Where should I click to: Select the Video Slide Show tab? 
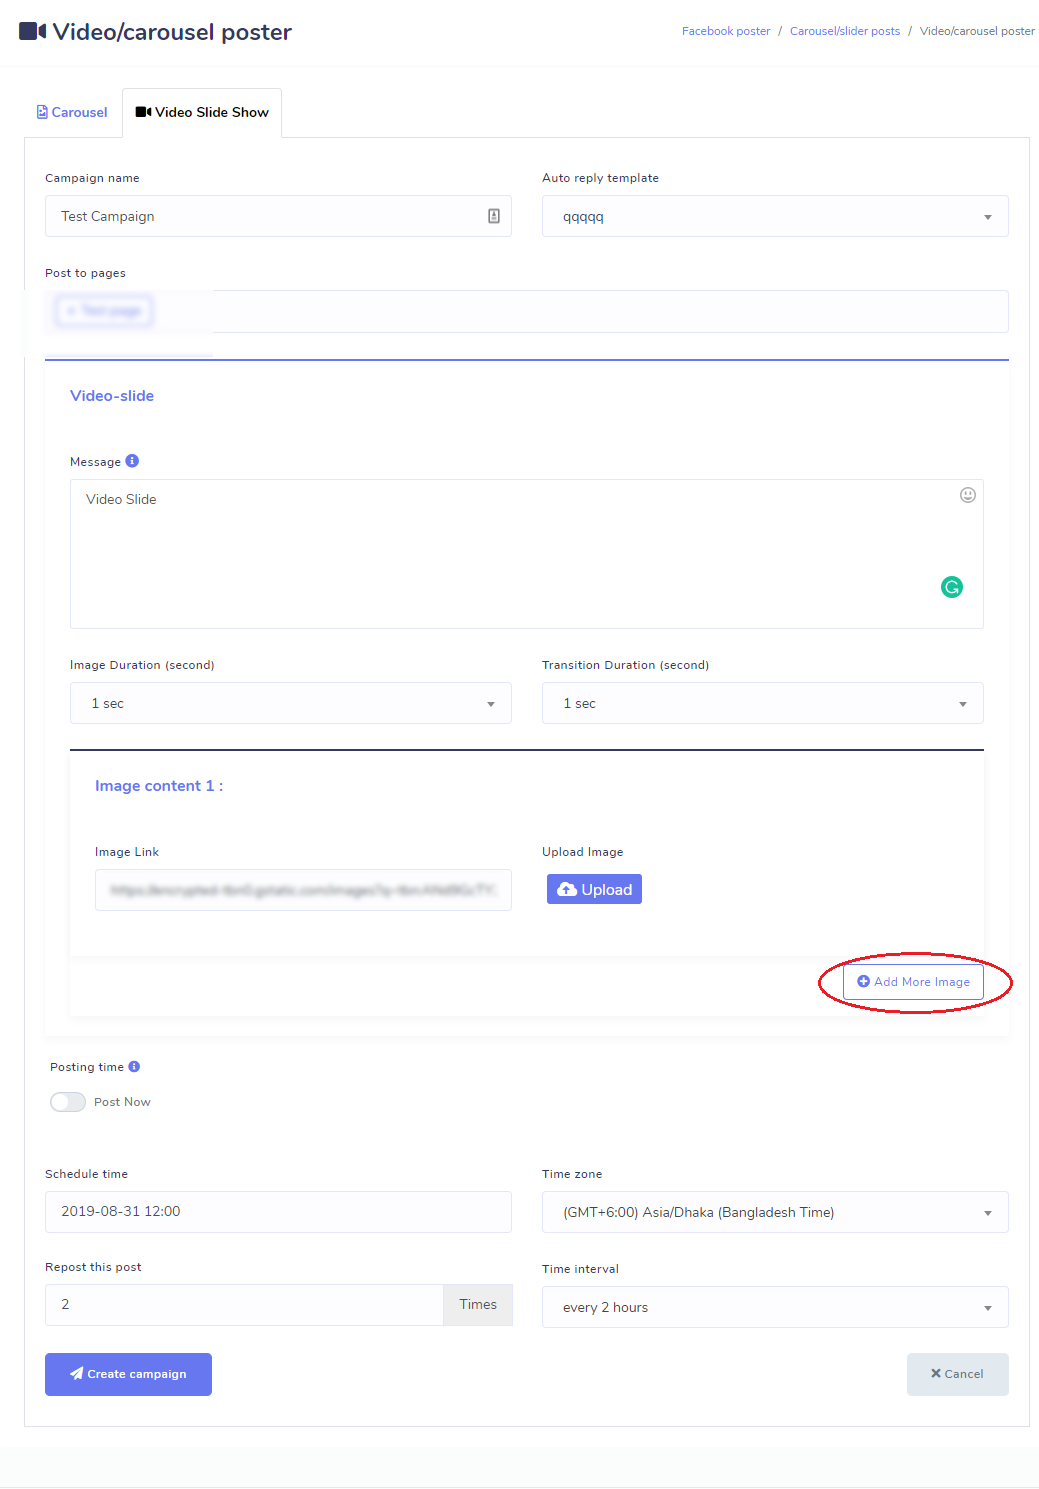pos(202,112)
